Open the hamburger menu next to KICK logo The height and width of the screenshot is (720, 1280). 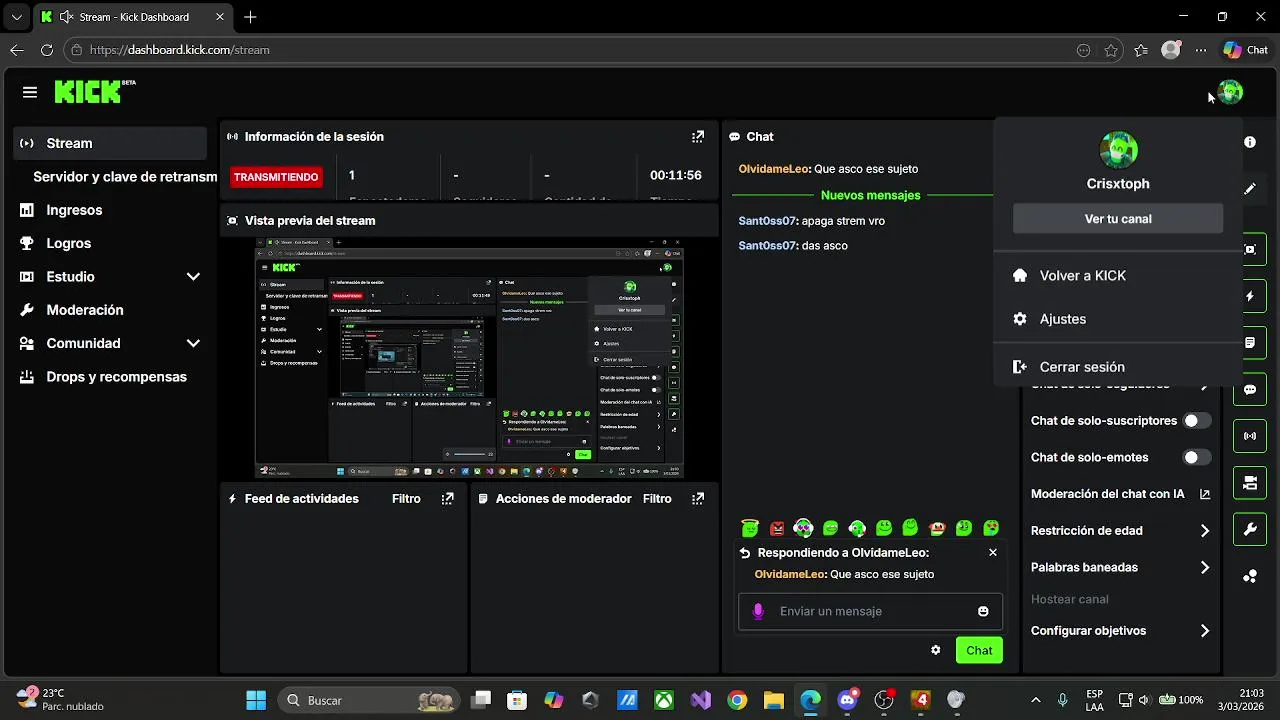30,92
